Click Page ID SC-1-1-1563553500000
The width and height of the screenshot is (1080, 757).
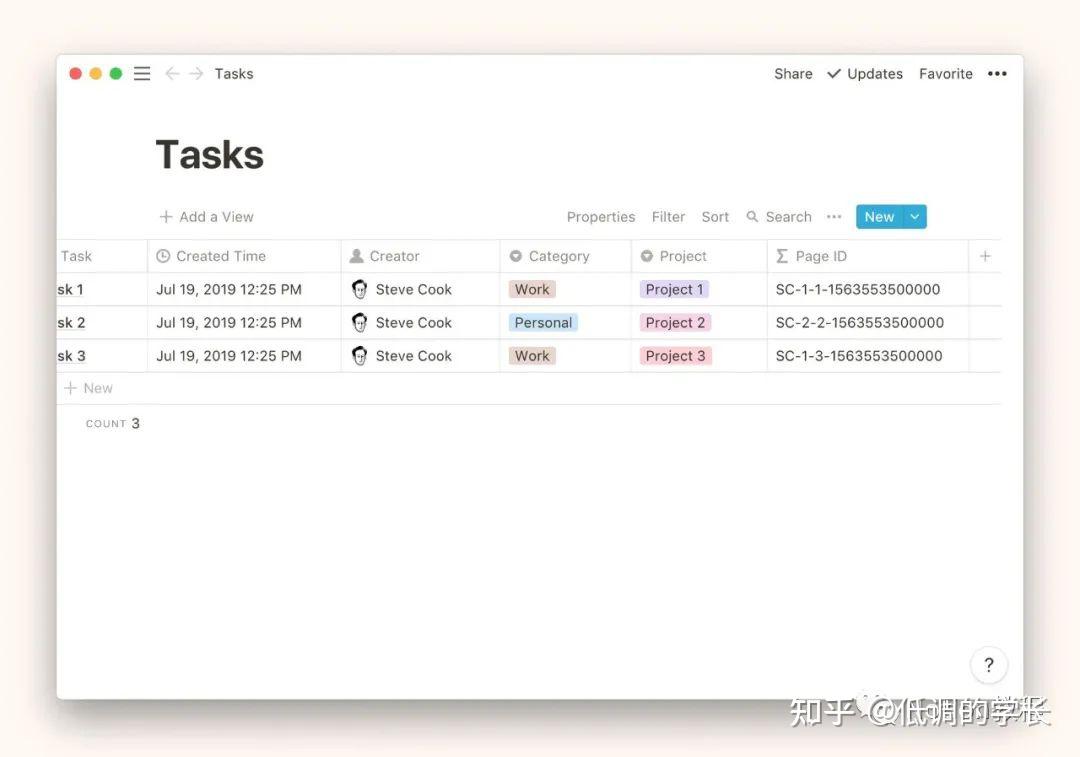tap(858, 289)
